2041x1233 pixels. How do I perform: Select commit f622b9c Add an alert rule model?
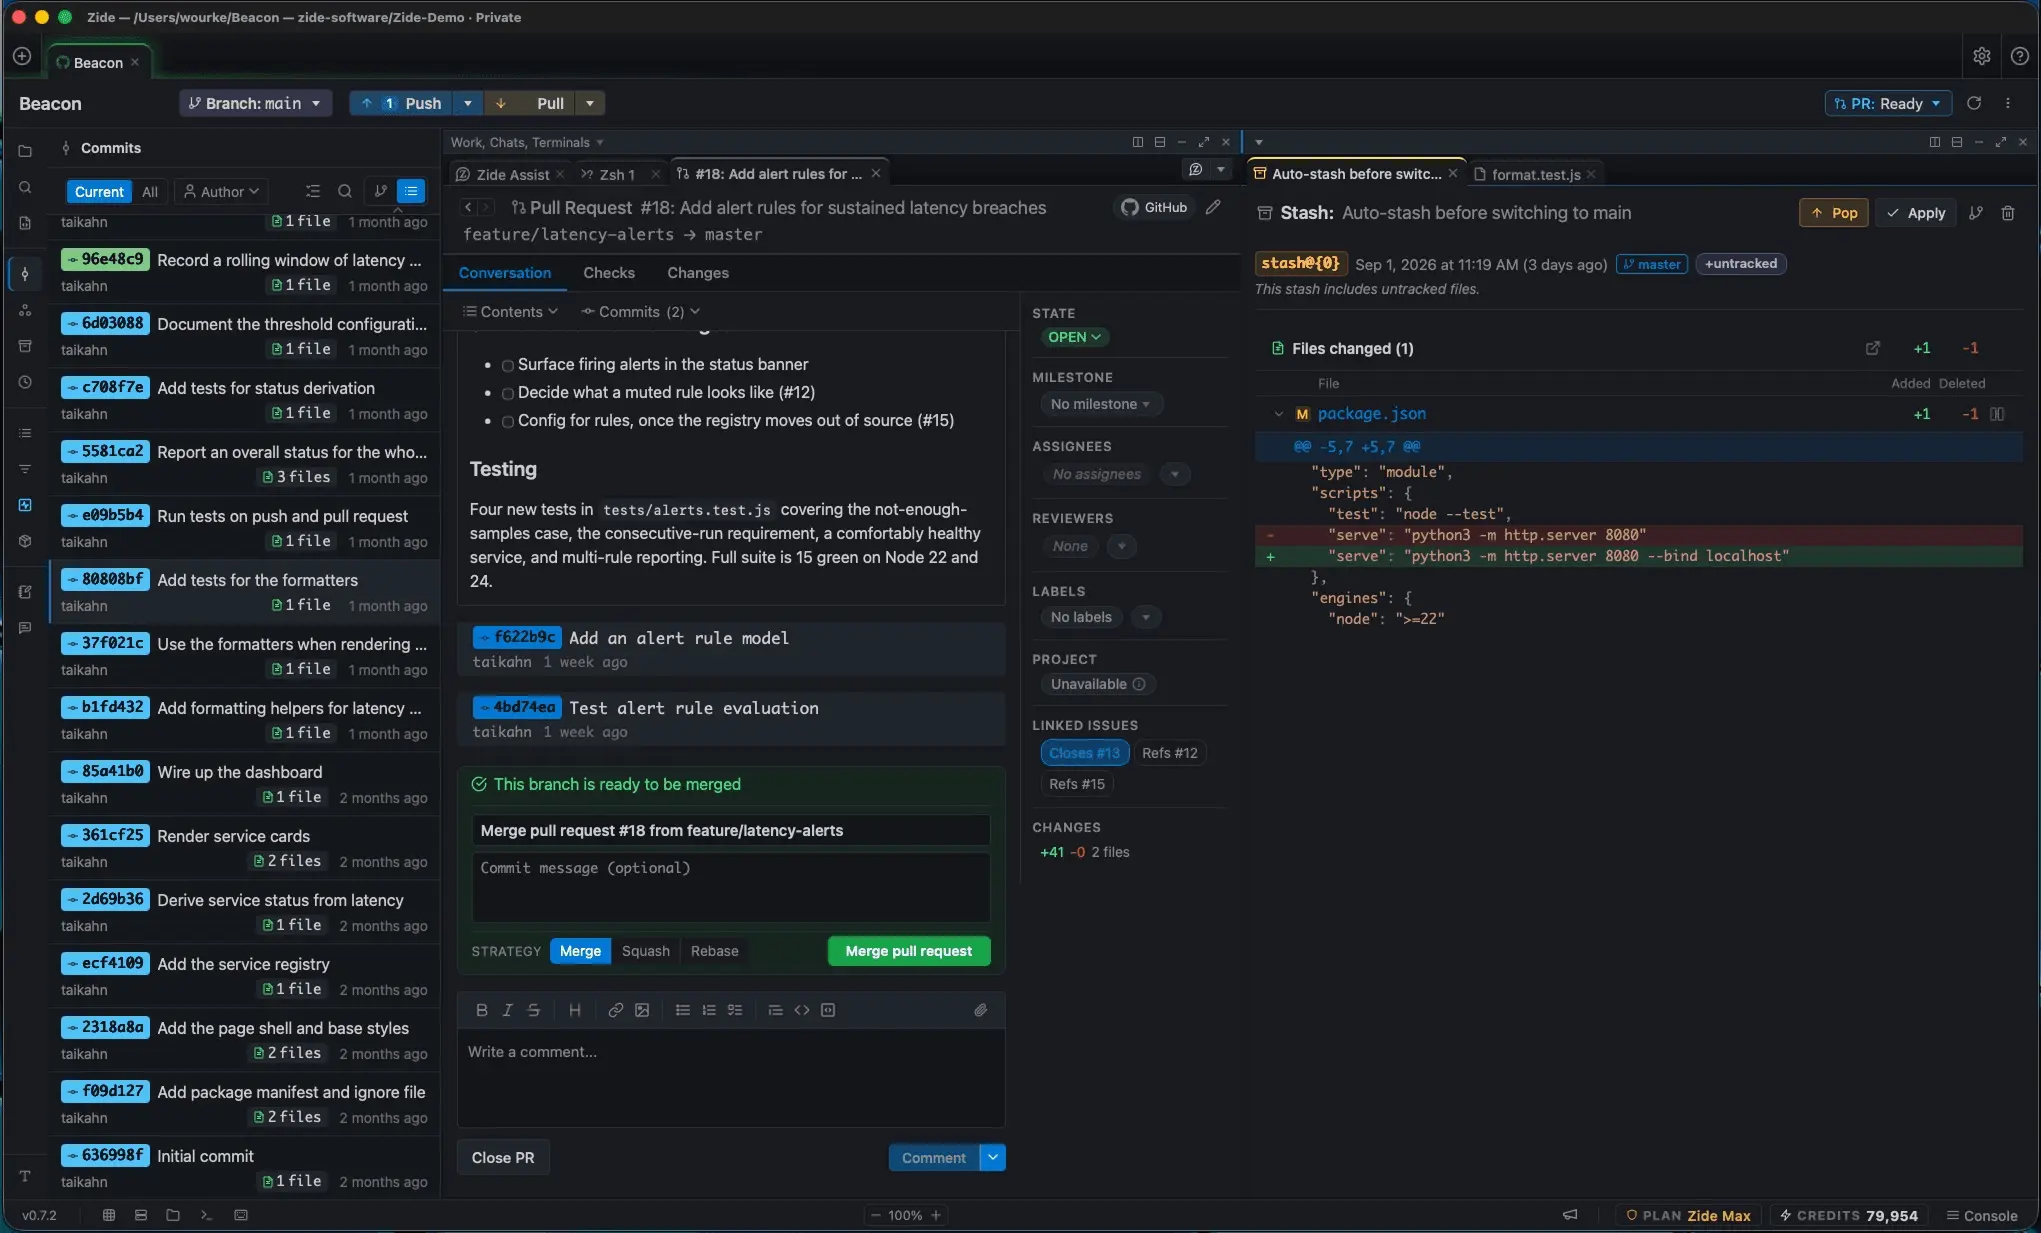click(x=731, y=649)
